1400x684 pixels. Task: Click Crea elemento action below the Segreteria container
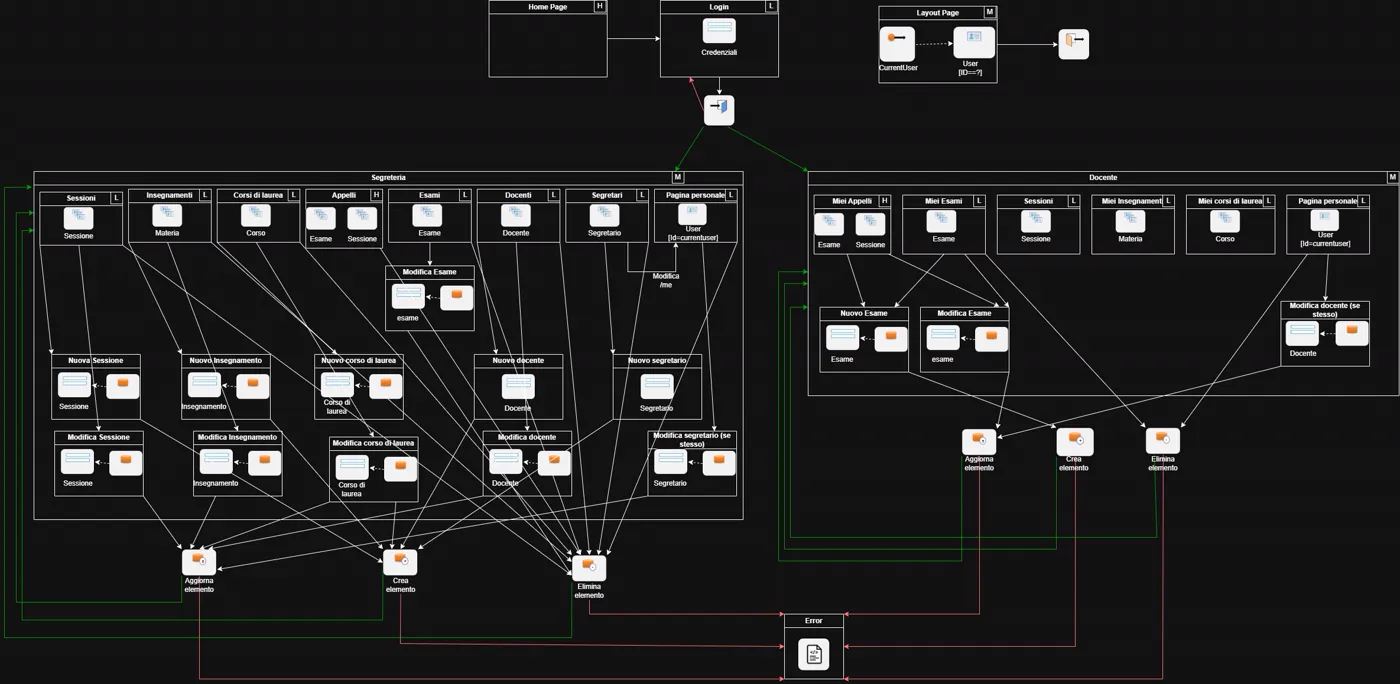point(400,561)
